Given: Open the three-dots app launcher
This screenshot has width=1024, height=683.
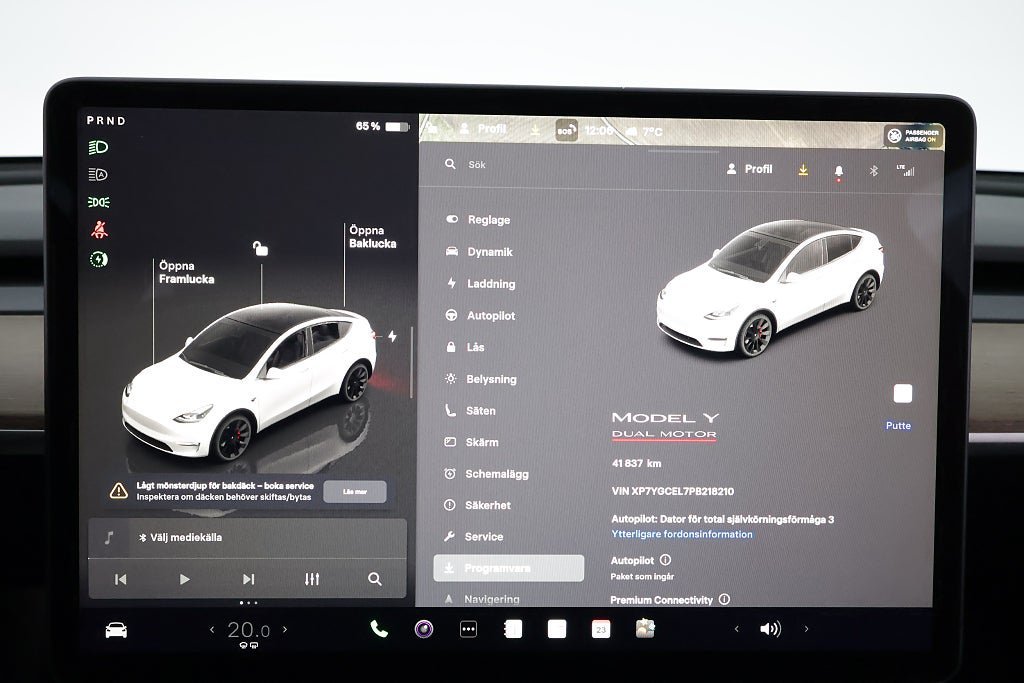Looking at the screenshot, I should click(468, 629).
